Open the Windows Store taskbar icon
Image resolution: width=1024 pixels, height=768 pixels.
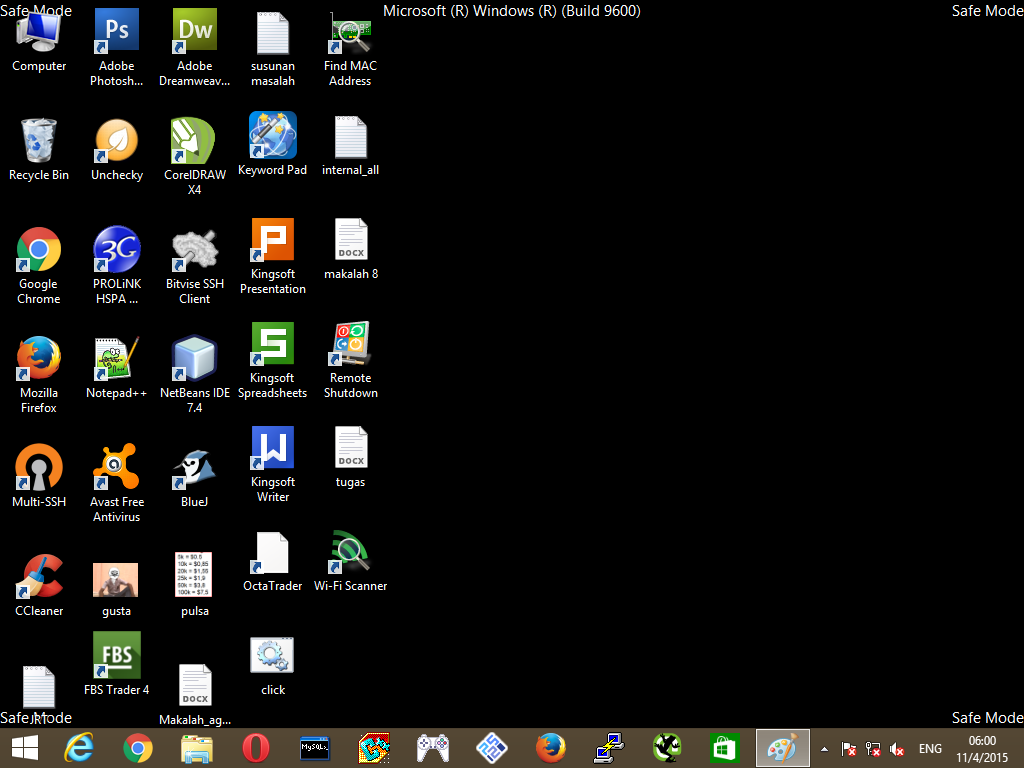(724, 748)
